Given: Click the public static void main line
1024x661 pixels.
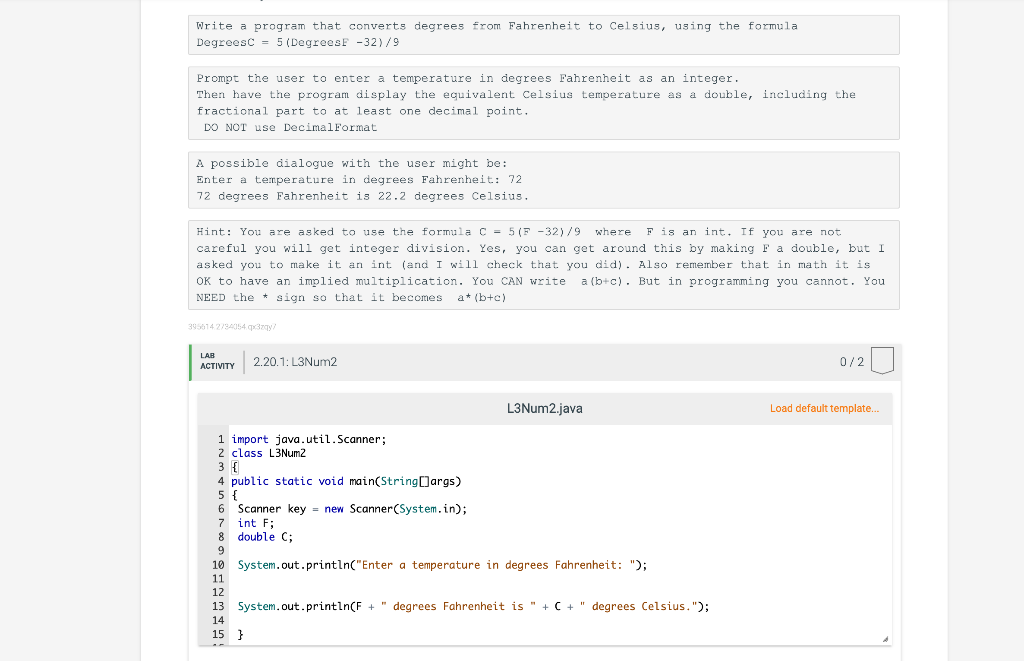Looking at the screenshot, I should (346, 481).
